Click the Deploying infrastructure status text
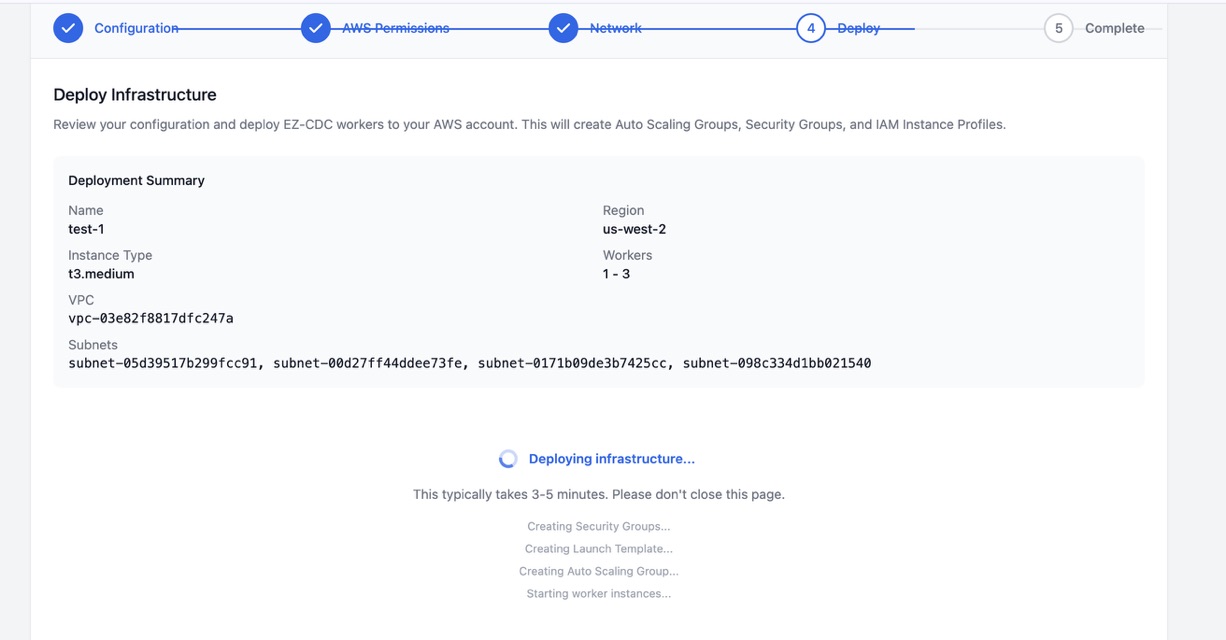The width and height of the screenshot is (1226, 640). pos(611,457)
